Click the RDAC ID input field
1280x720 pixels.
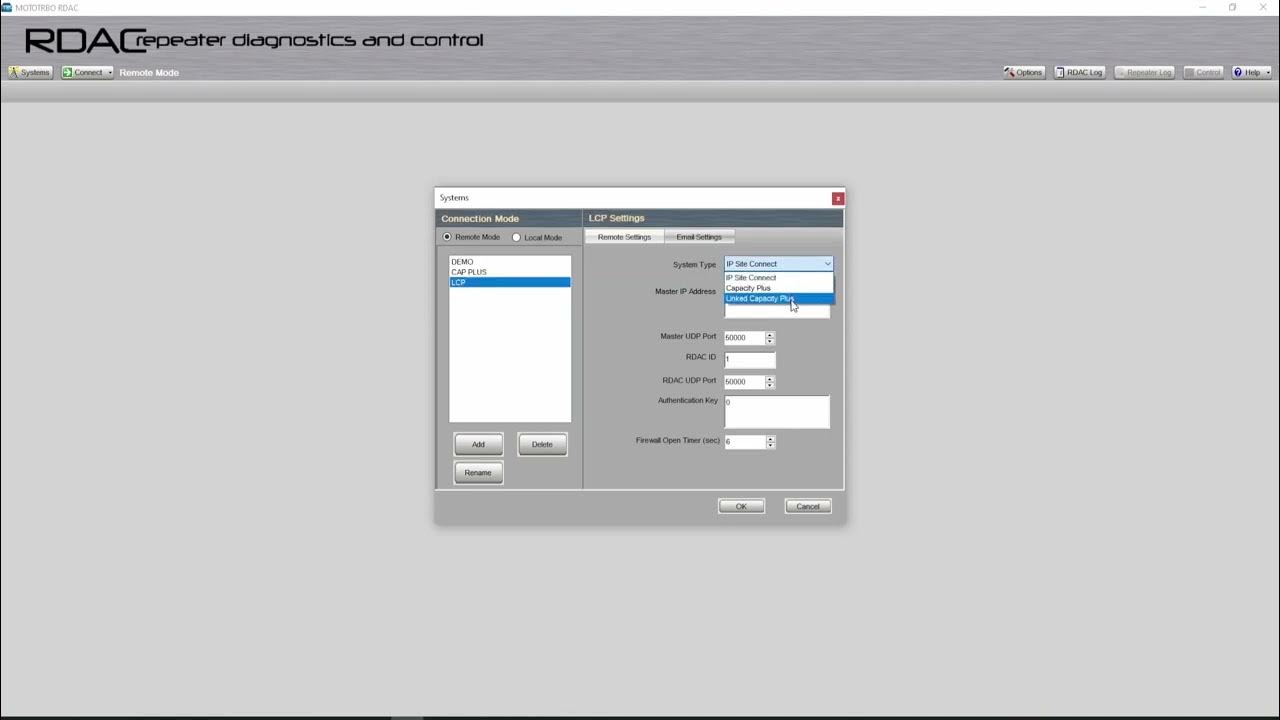point(750,359)
